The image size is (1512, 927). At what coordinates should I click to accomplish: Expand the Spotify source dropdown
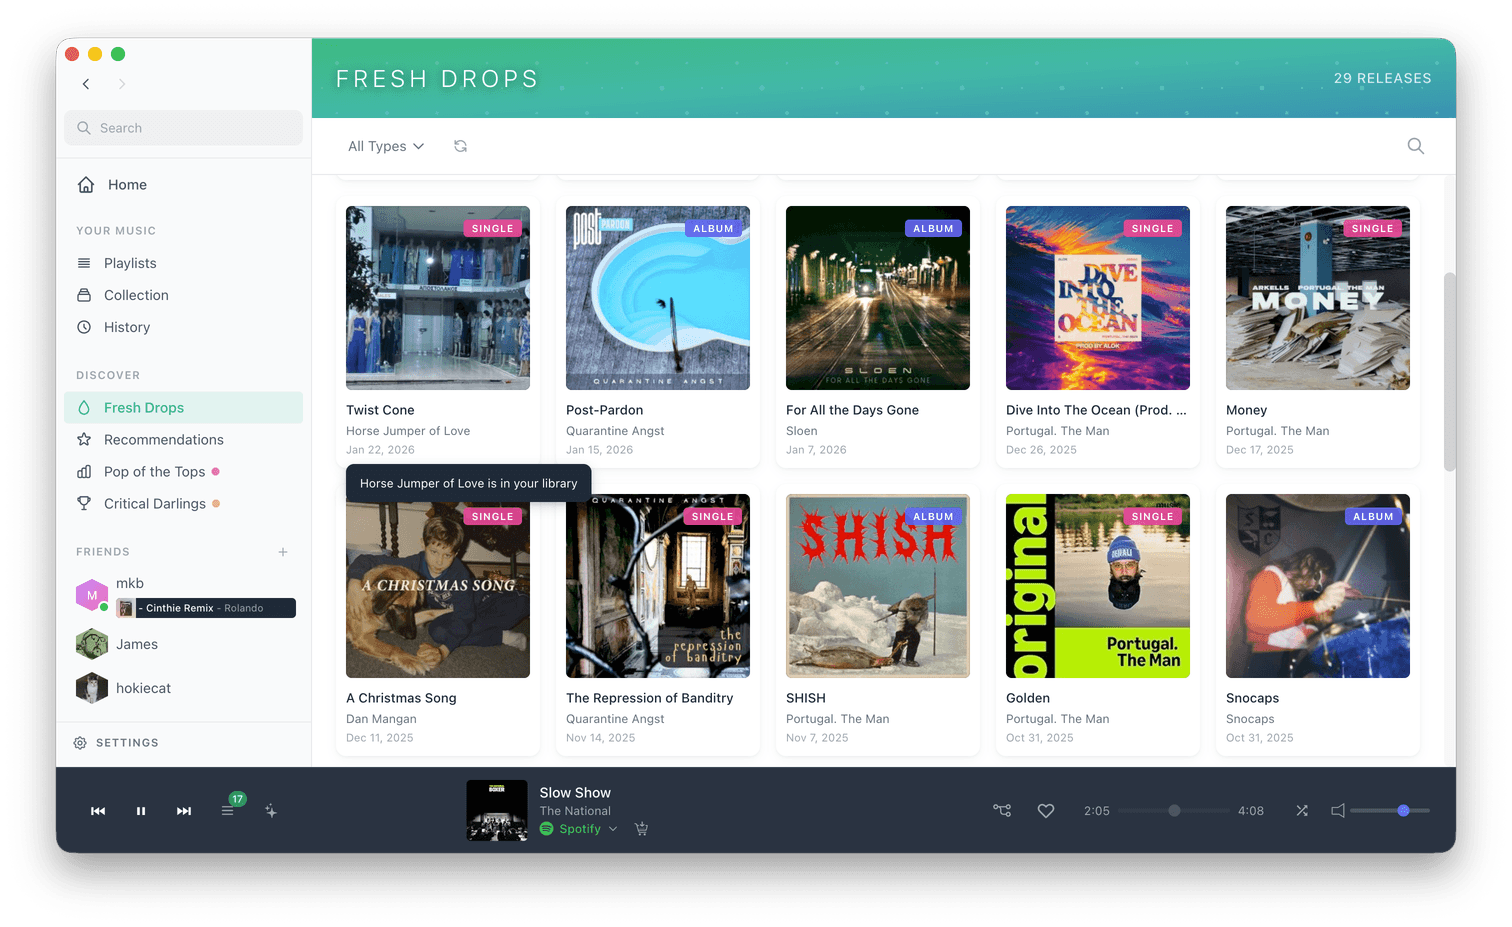[x=613, y=829]
